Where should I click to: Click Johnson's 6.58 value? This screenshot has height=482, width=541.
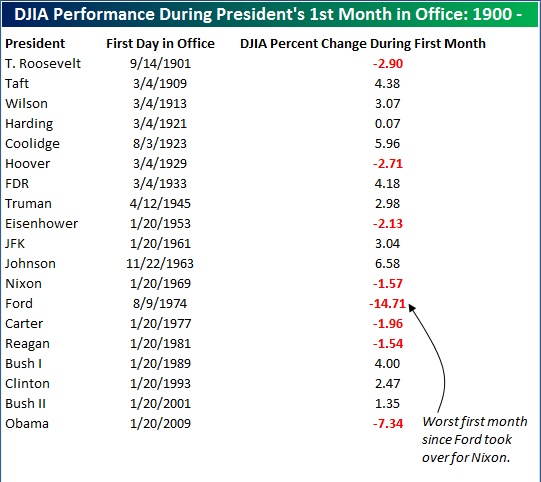click(x=387, y=264)
